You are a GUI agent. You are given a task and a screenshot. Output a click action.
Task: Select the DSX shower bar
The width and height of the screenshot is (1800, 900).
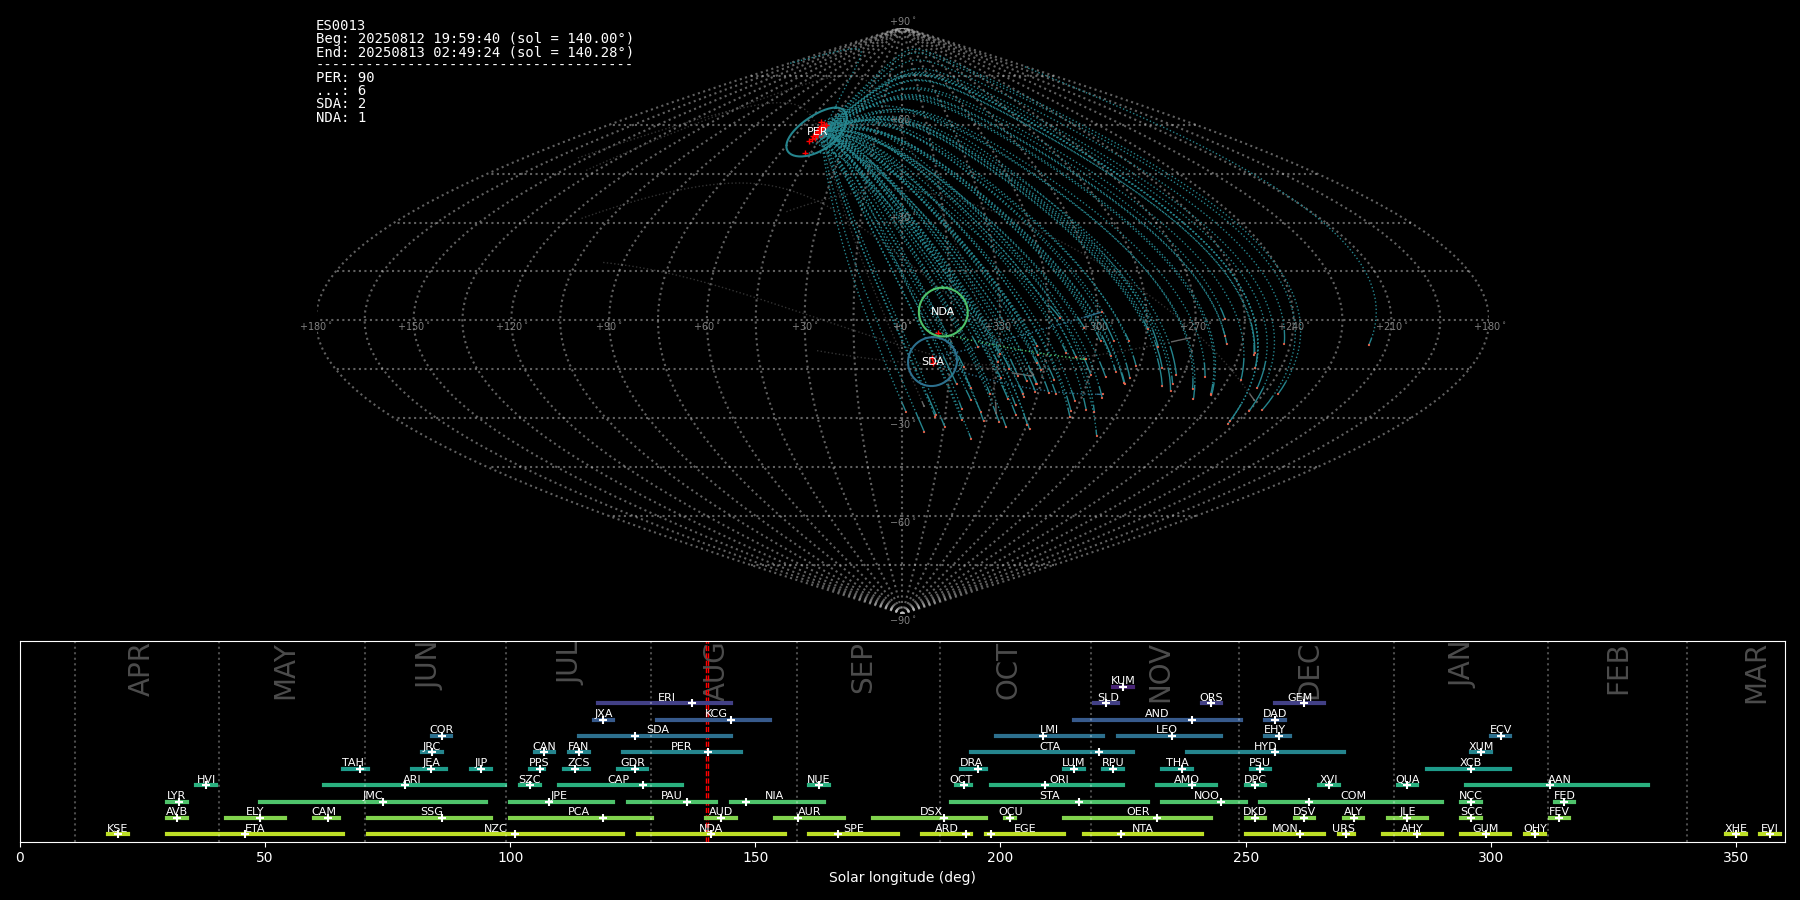coord(929,818)
